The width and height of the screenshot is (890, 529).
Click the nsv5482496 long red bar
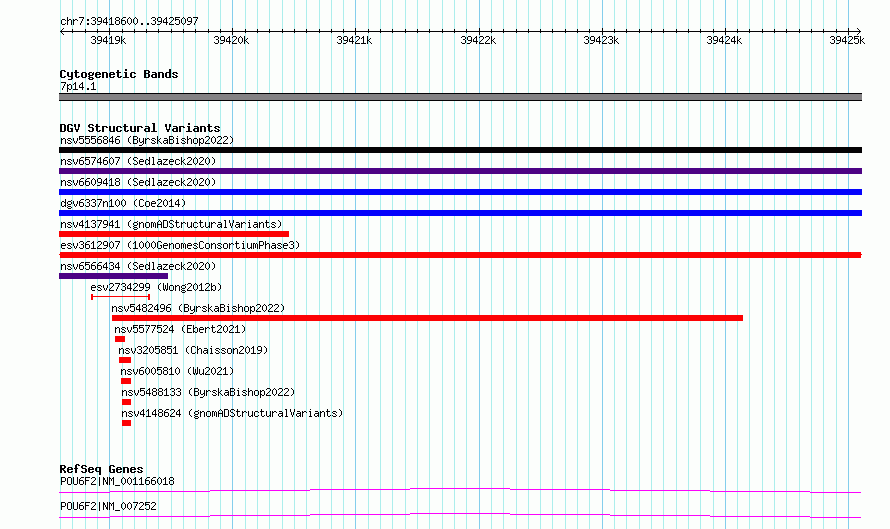click(x=427, y=318)
